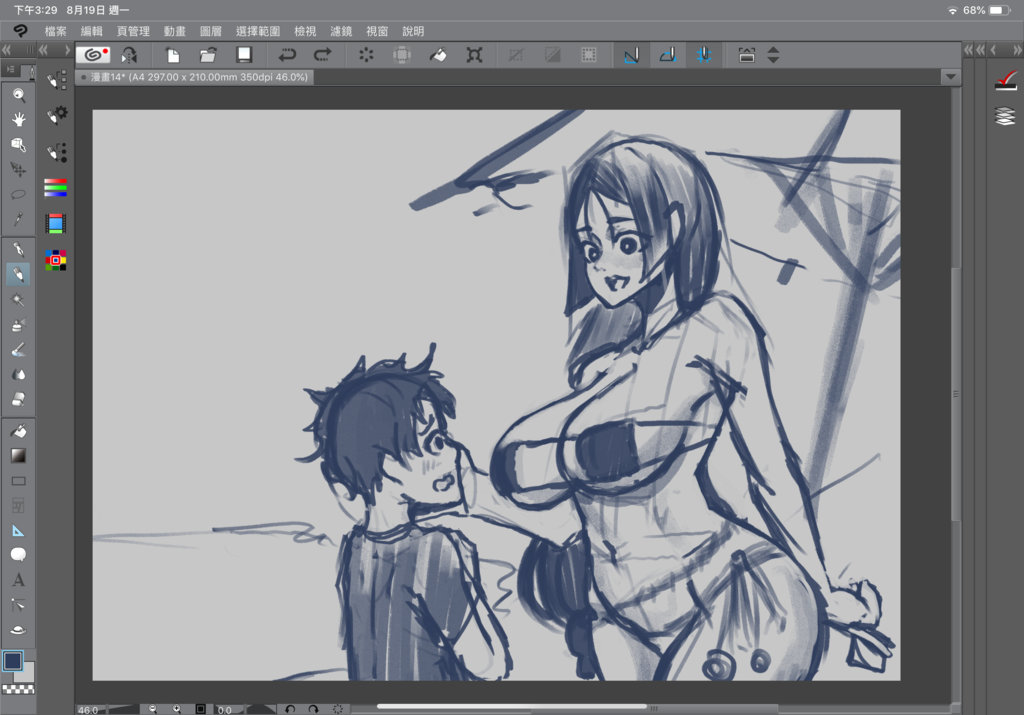This screenshot has height=715, width=1024.
Task: Toggle Snap to Special Ruler
Action: 667,56
